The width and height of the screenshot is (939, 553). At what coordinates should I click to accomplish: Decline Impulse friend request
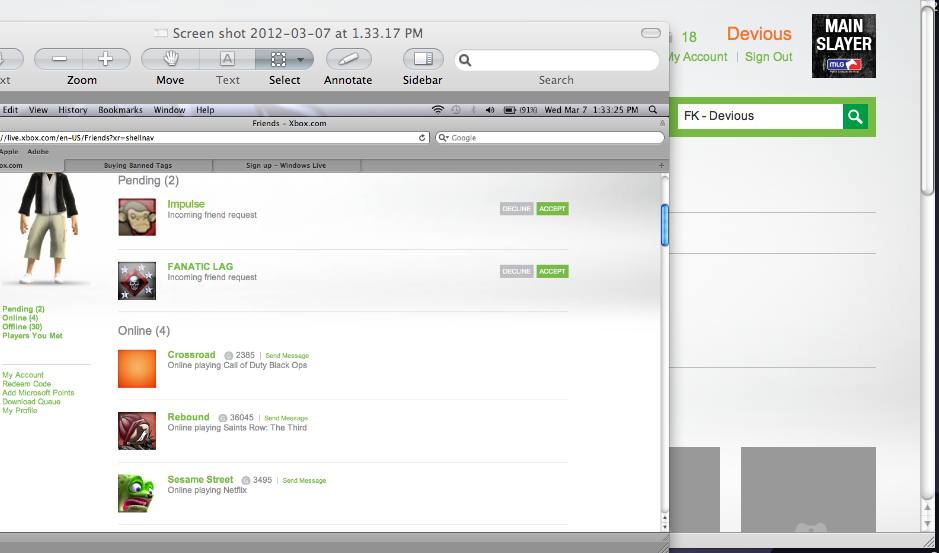[x=517, y=208]
